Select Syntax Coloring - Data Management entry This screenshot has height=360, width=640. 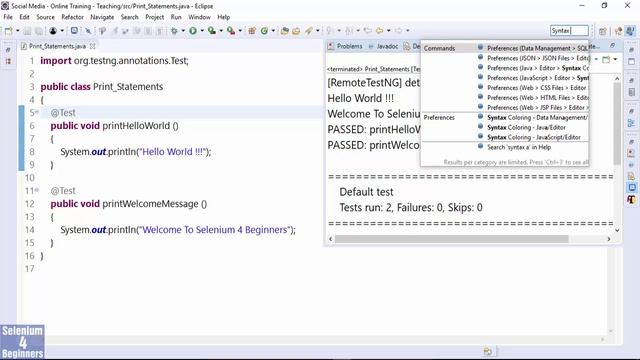[x=533, y=118]
